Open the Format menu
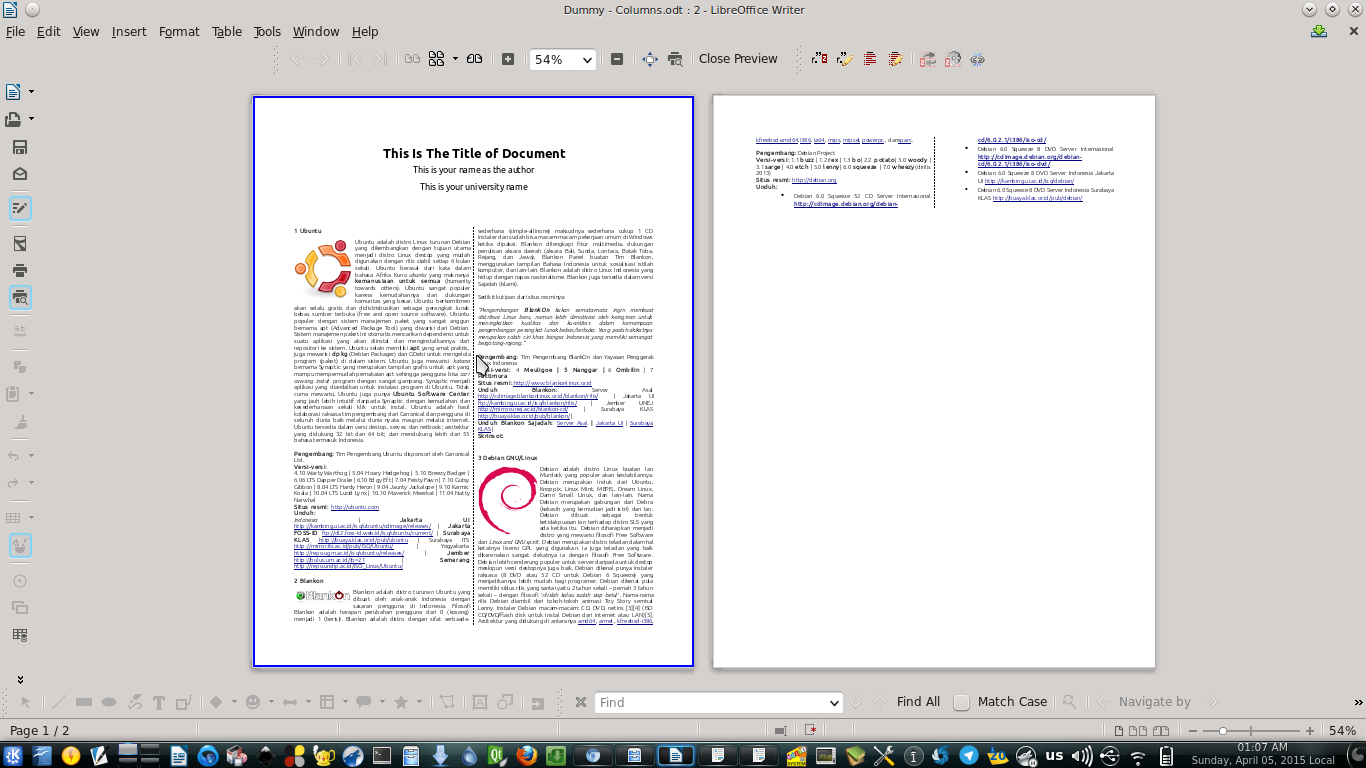 (179, 31)
